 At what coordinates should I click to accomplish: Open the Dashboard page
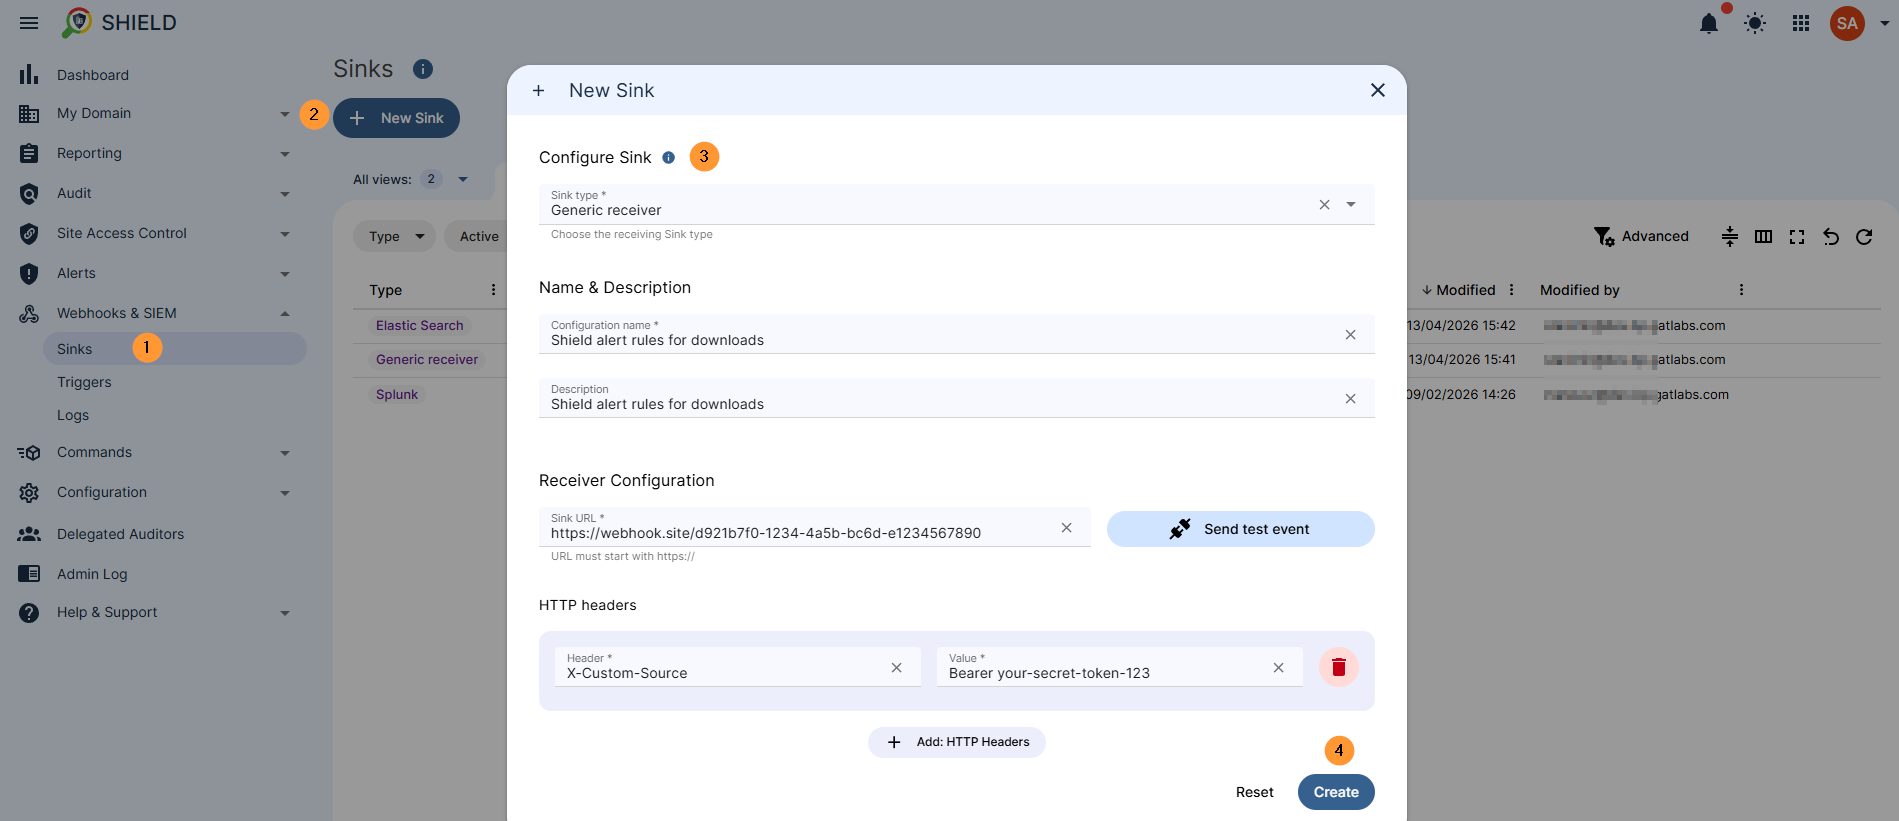[93, 75]
